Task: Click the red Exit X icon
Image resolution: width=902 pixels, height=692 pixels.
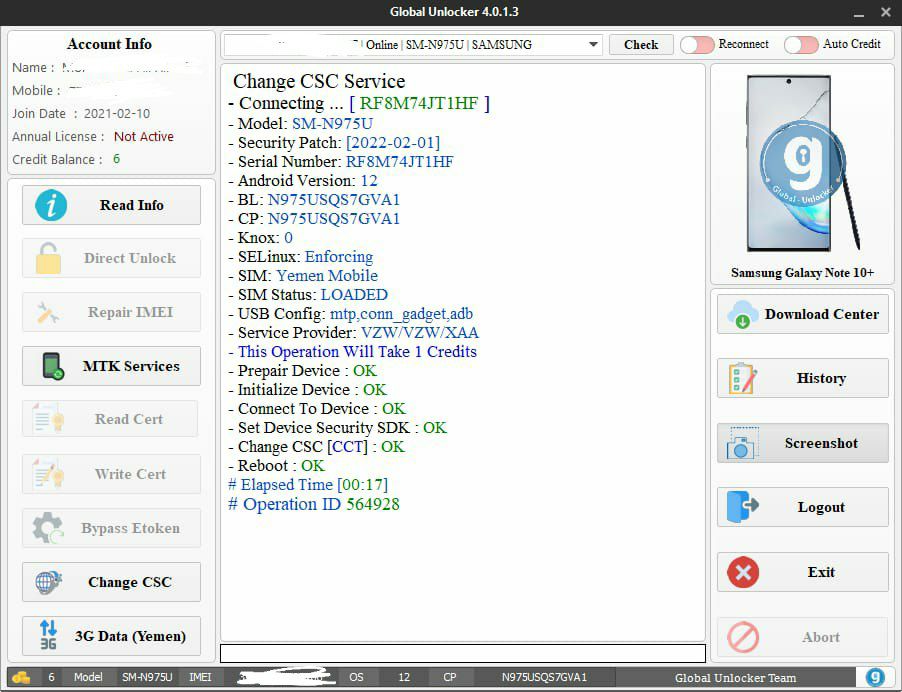Action: pos(743,572)
